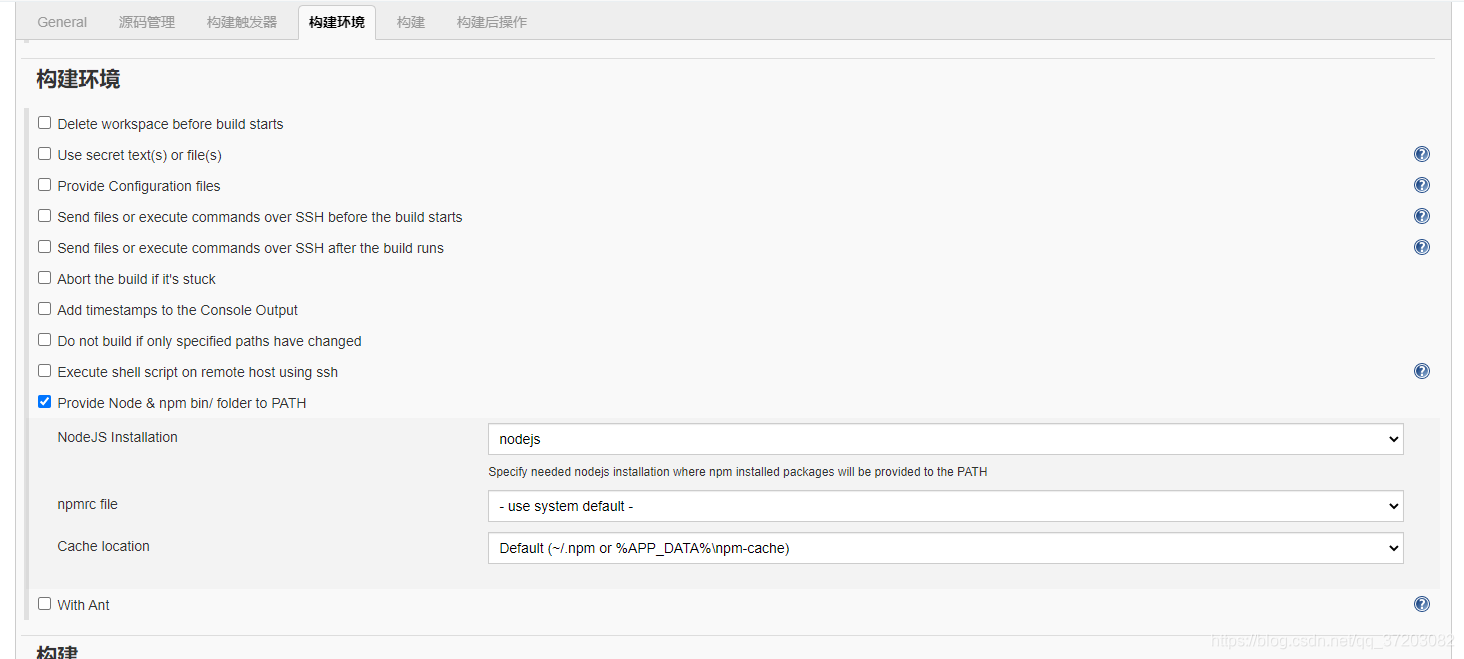1464x659 pixels.
Task: Open the 构建后操作 tab
Action: pyautogui.click(x=491, y=21)
